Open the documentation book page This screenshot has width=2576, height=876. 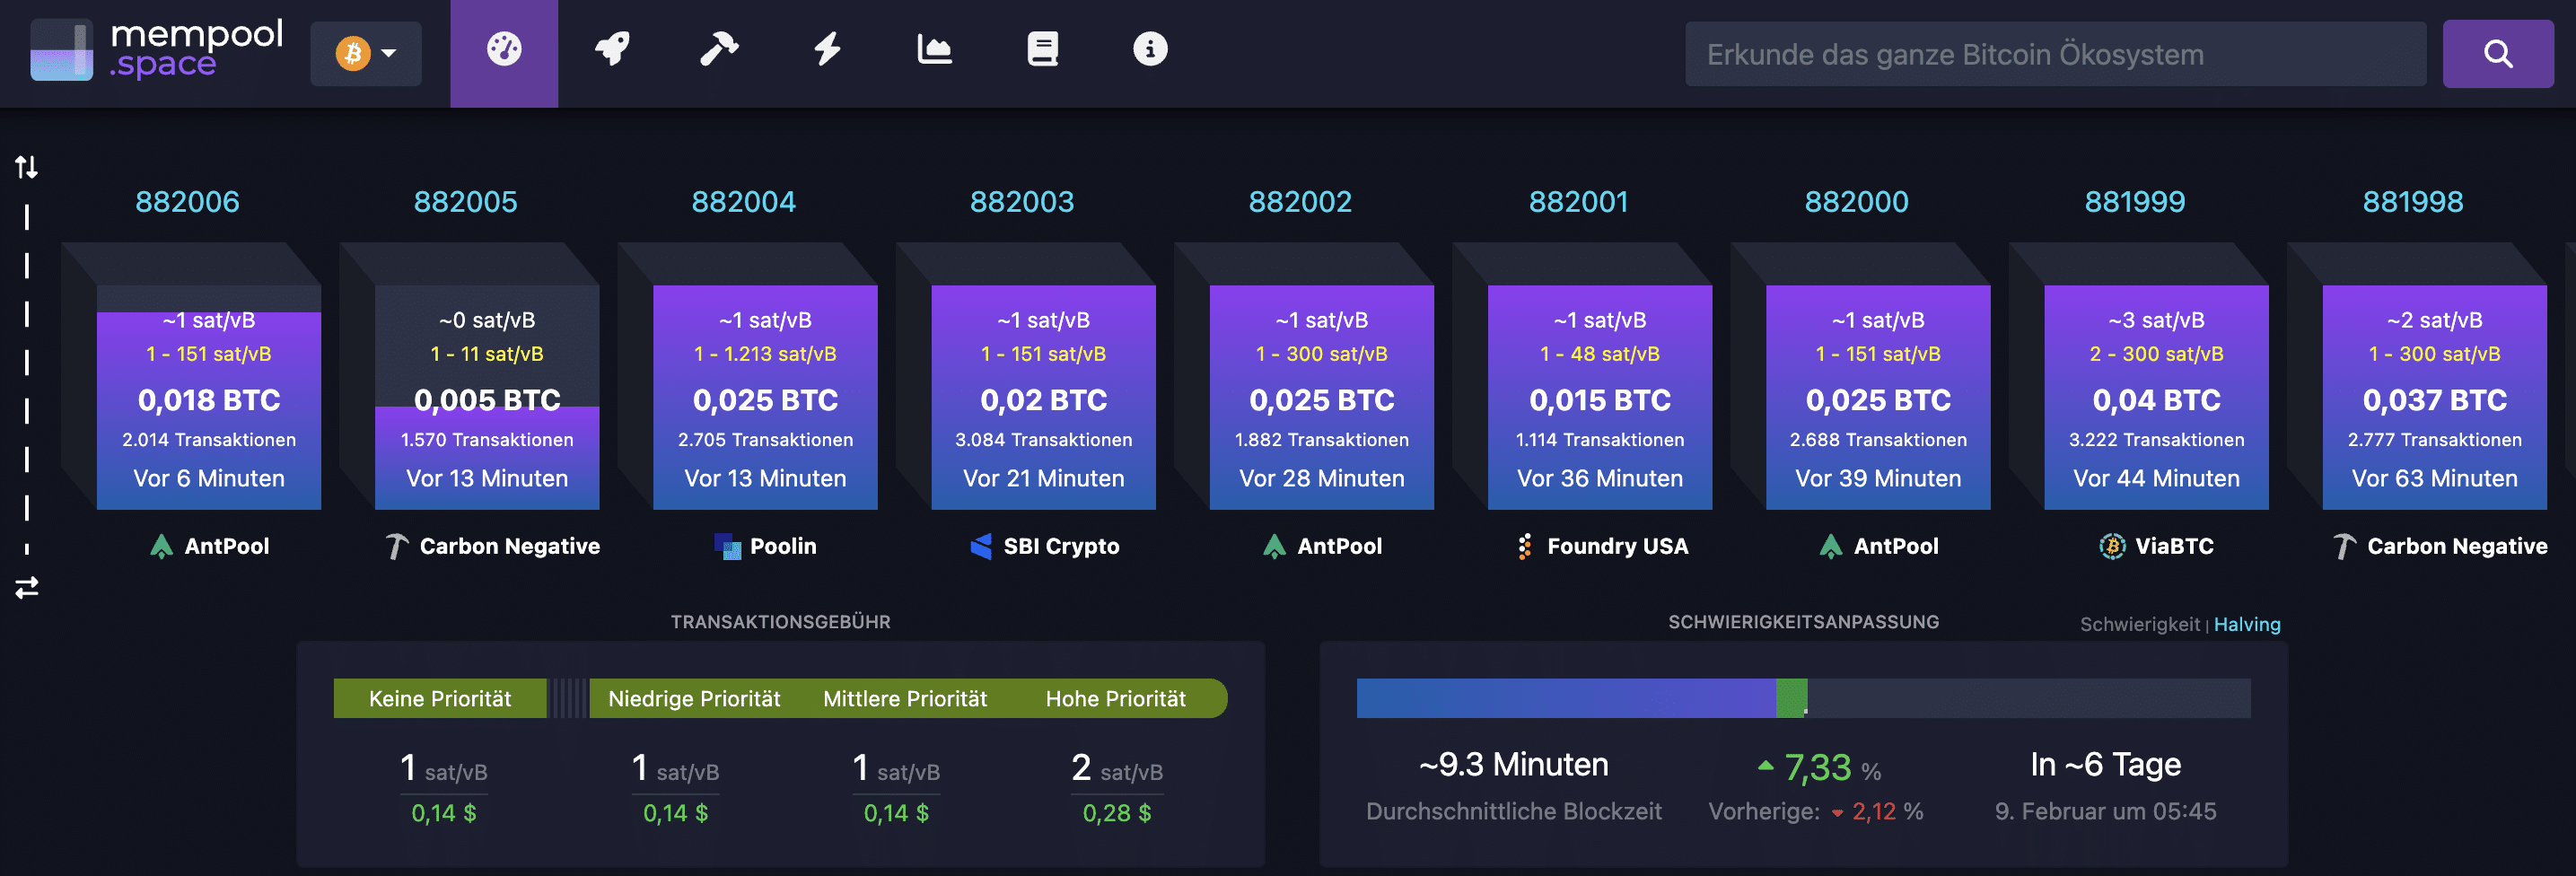pyautogui.click(x=1042, y=50)
